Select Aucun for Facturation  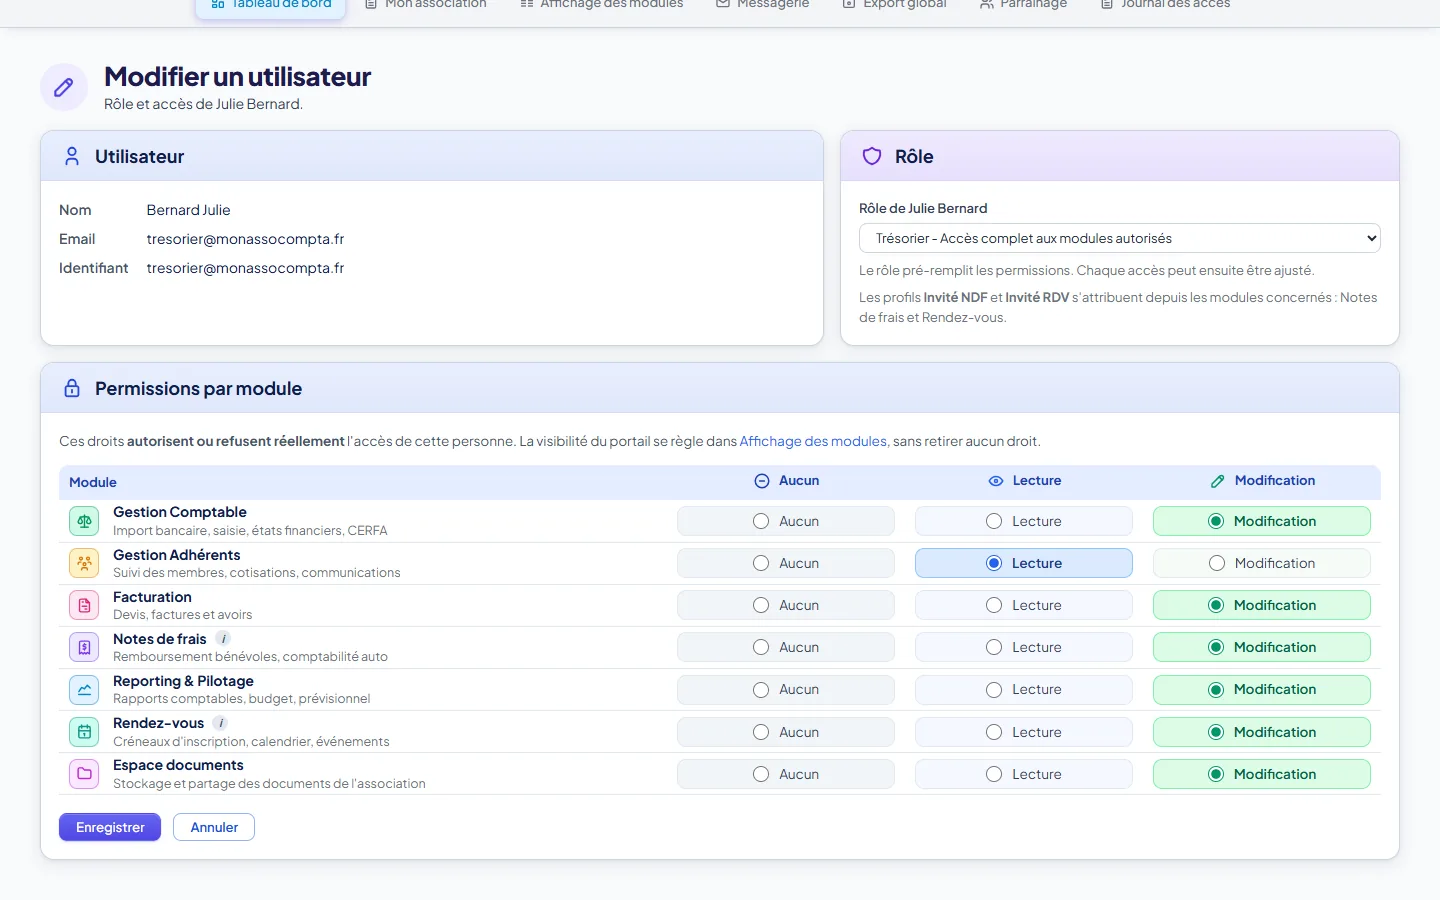(x=786, y=605)
